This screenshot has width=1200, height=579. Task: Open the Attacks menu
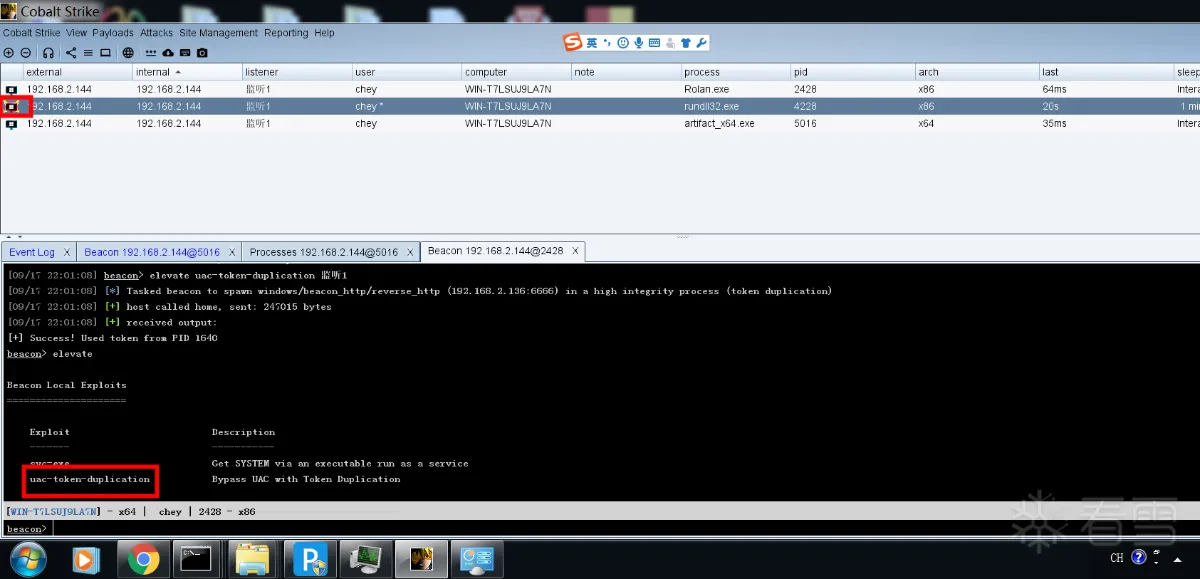point(156,33)
